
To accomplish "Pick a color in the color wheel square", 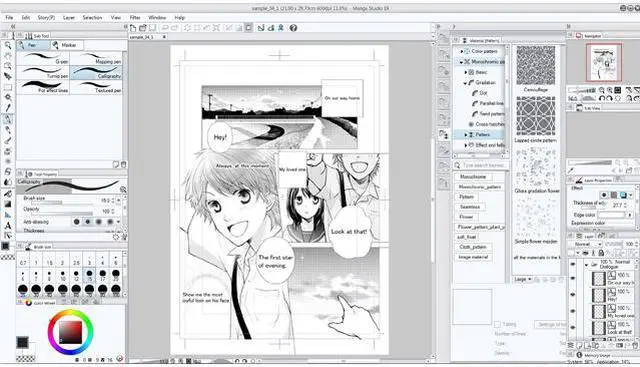I will coord(71,332).
